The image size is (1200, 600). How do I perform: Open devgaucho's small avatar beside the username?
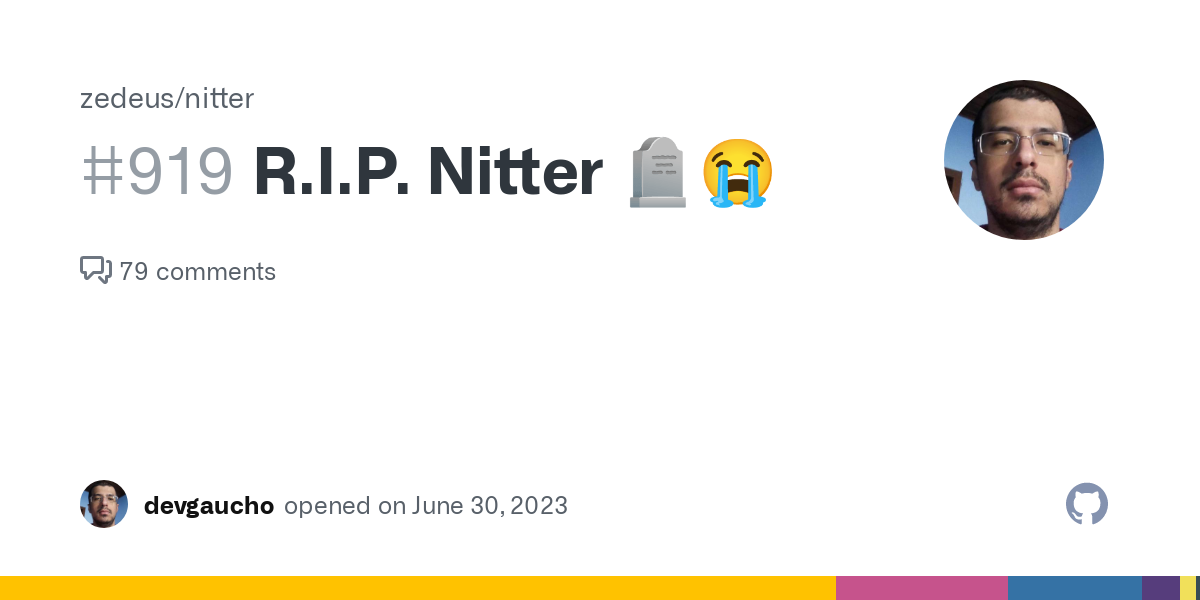click(104, 504)
